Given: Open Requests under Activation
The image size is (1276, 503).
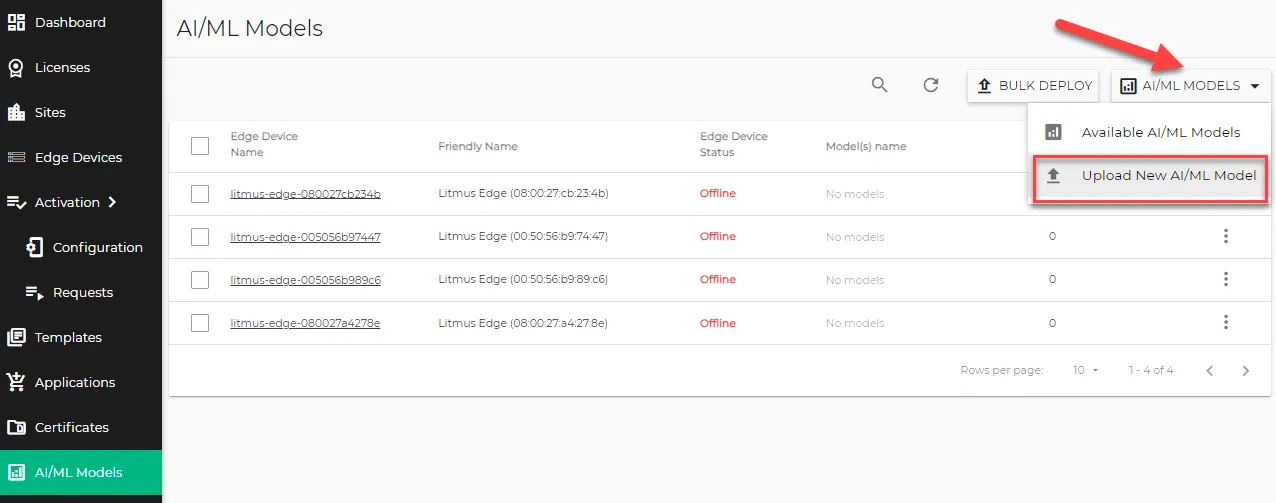Looking at the screenshot, I should (80, 292).
